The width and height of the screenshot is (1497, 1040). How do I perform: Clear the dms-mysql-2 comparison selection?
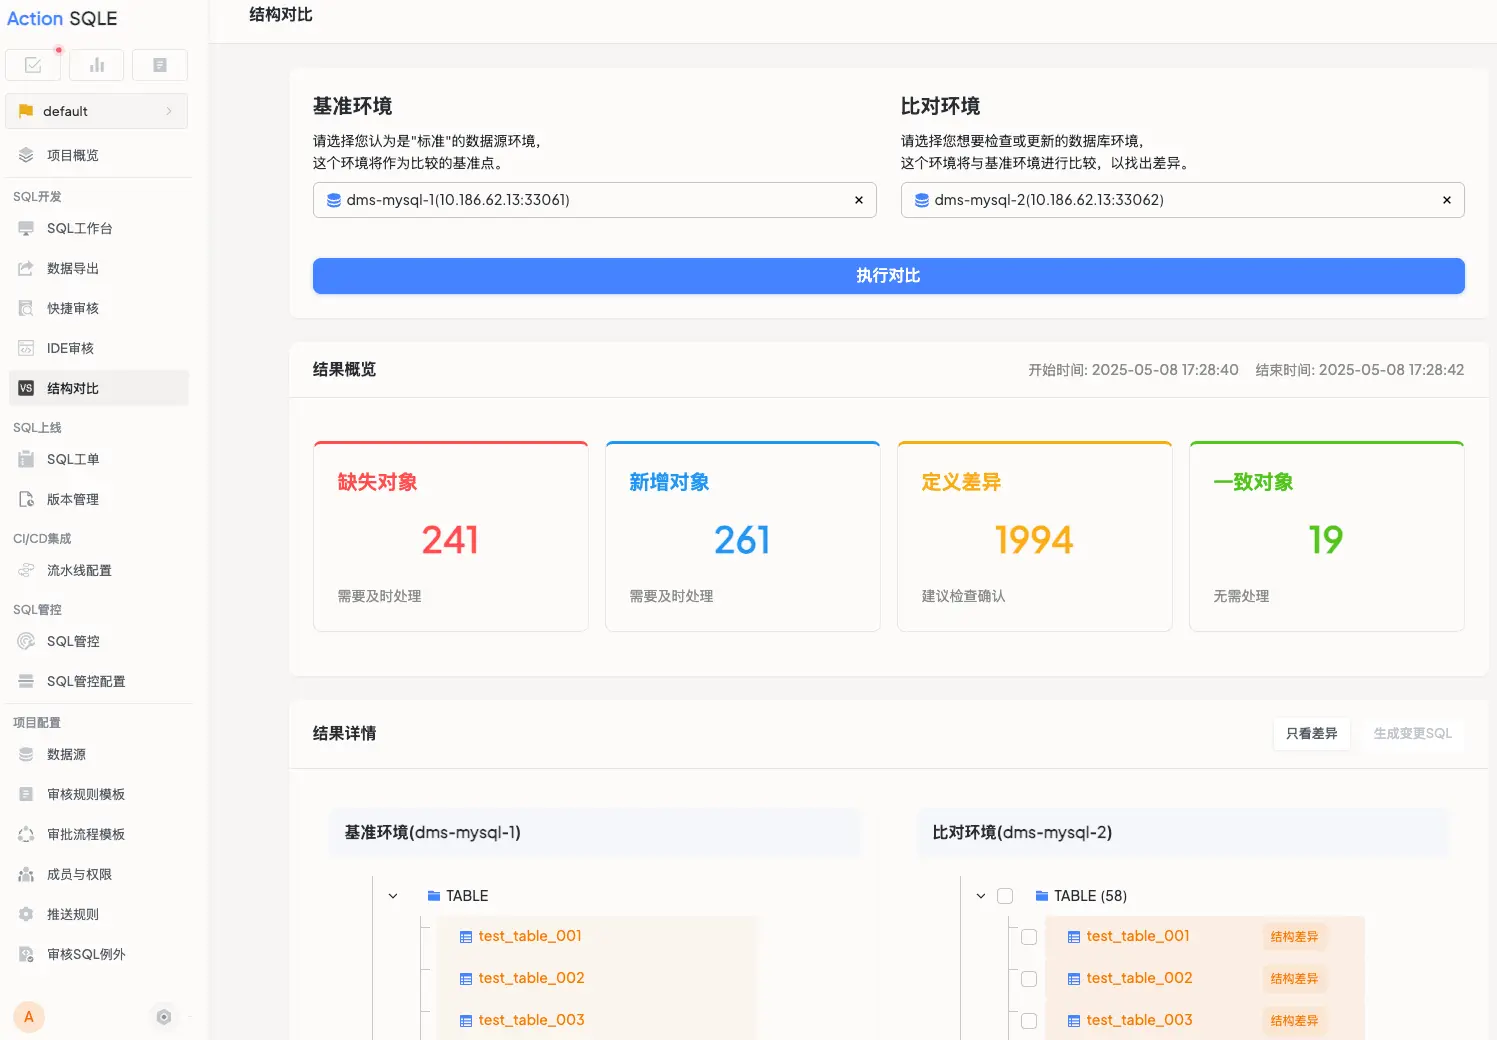1446,200
